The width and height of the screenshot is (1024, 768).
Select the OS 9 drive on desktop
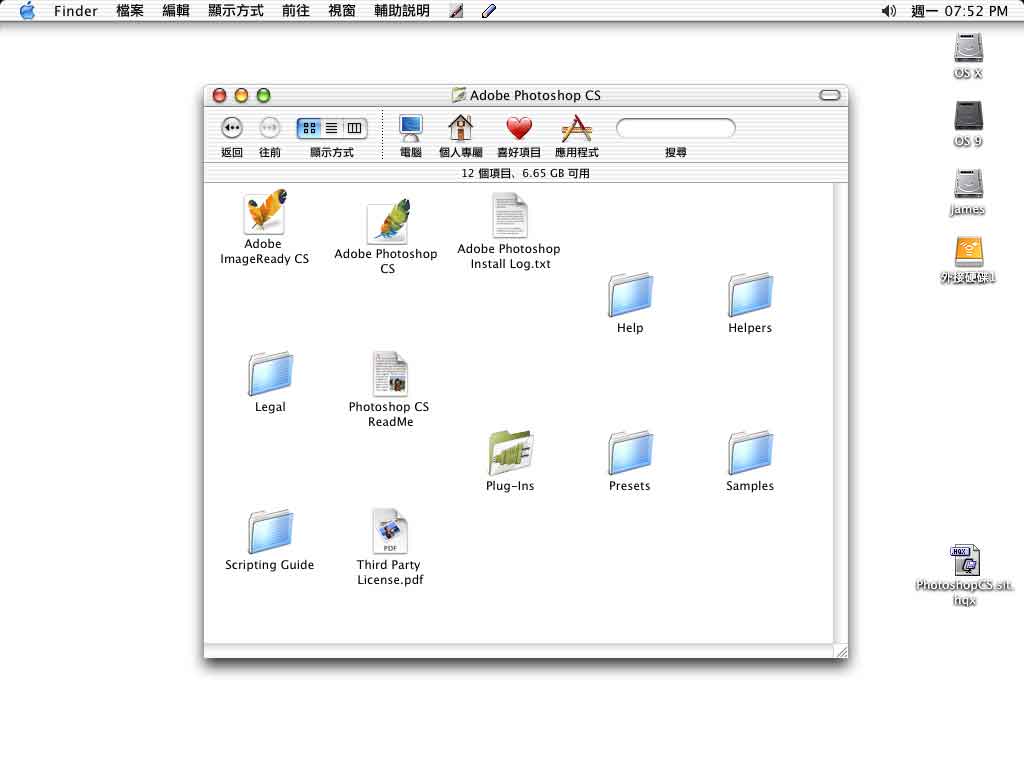pos(968,116)
